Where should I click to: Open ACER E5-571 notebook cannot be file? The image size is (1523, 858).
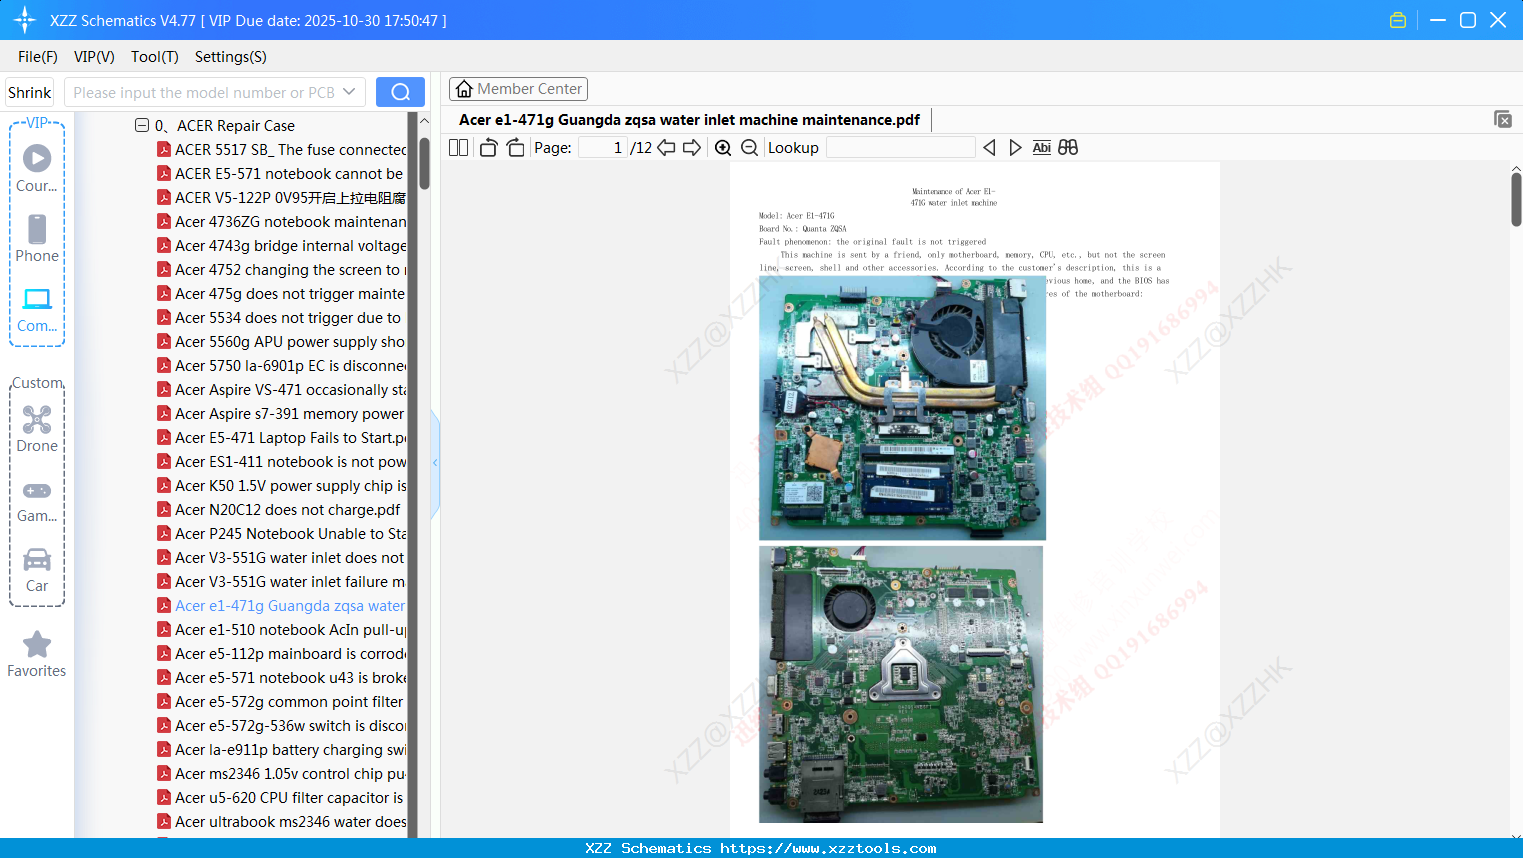(289, 173)
